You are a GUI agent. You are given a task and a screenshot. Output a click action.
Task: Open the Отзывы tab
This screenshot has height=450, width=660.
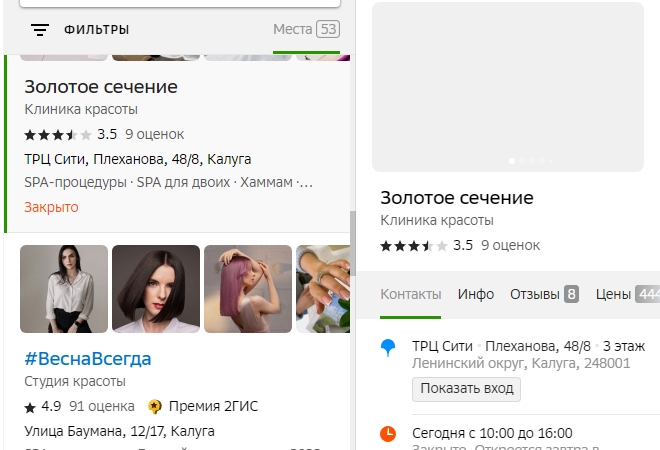544,294
